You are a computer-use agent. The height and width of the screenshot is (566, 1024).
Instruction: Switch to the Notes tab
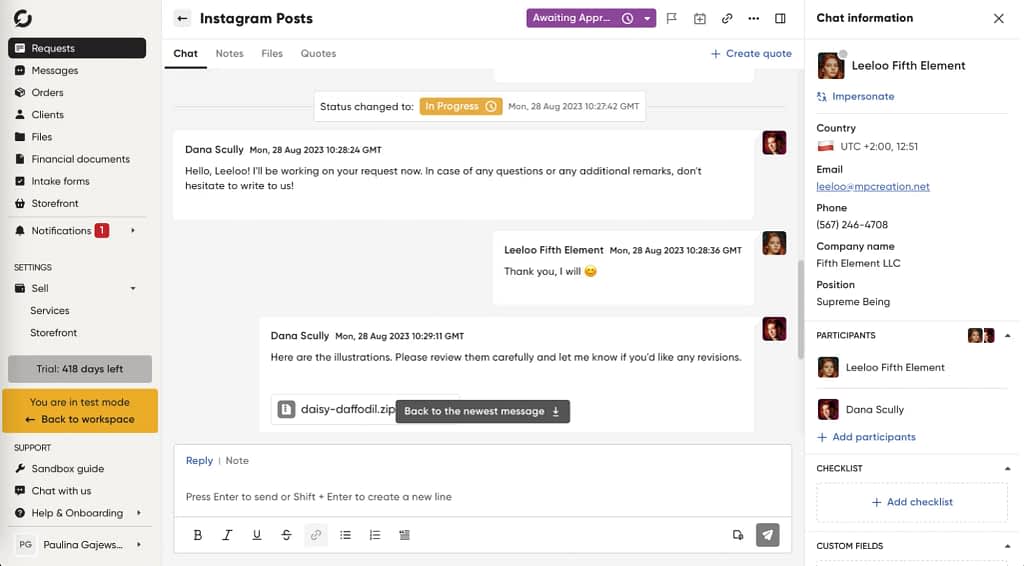229,54
